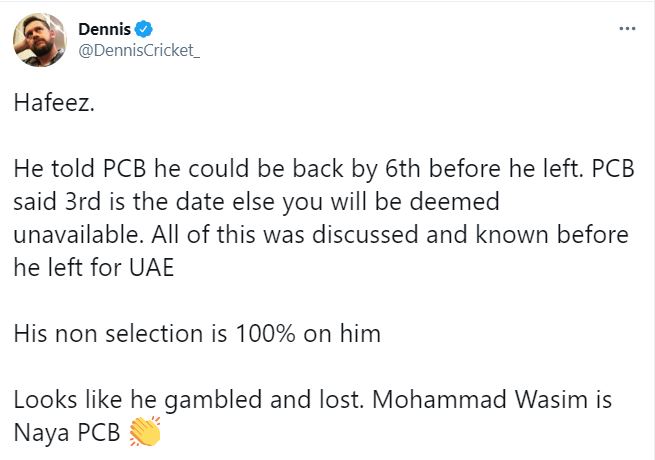Open Dennis's profile picture

click(x=40, y=40)
